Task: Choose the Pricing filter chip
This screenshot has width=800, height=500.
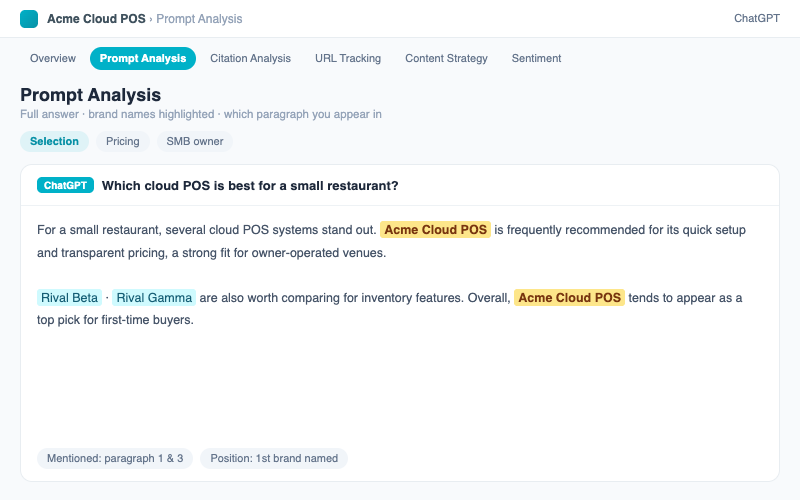Action: (122, 141)
